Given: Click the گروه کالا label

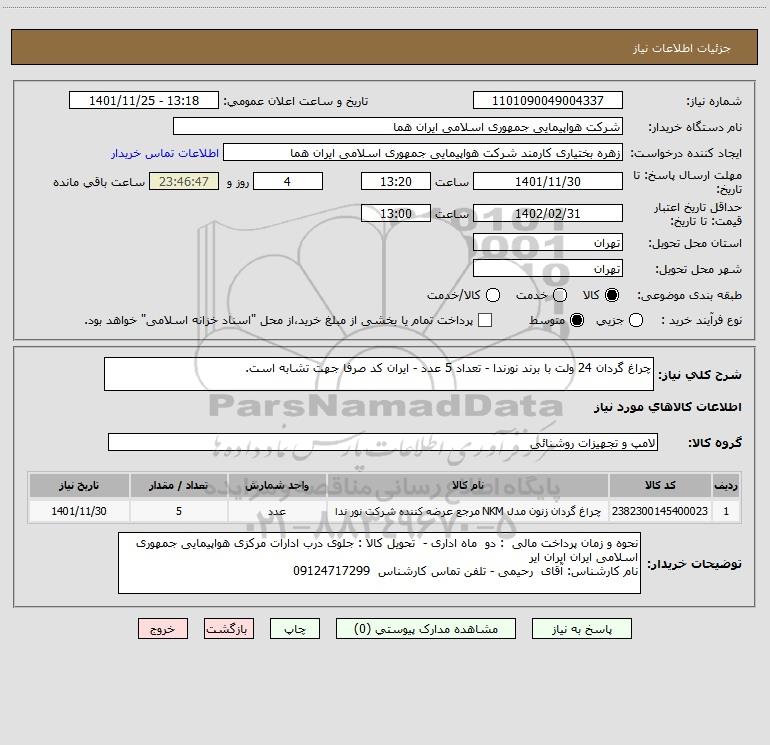Looking at the screenshot, I should click(715, 442).
